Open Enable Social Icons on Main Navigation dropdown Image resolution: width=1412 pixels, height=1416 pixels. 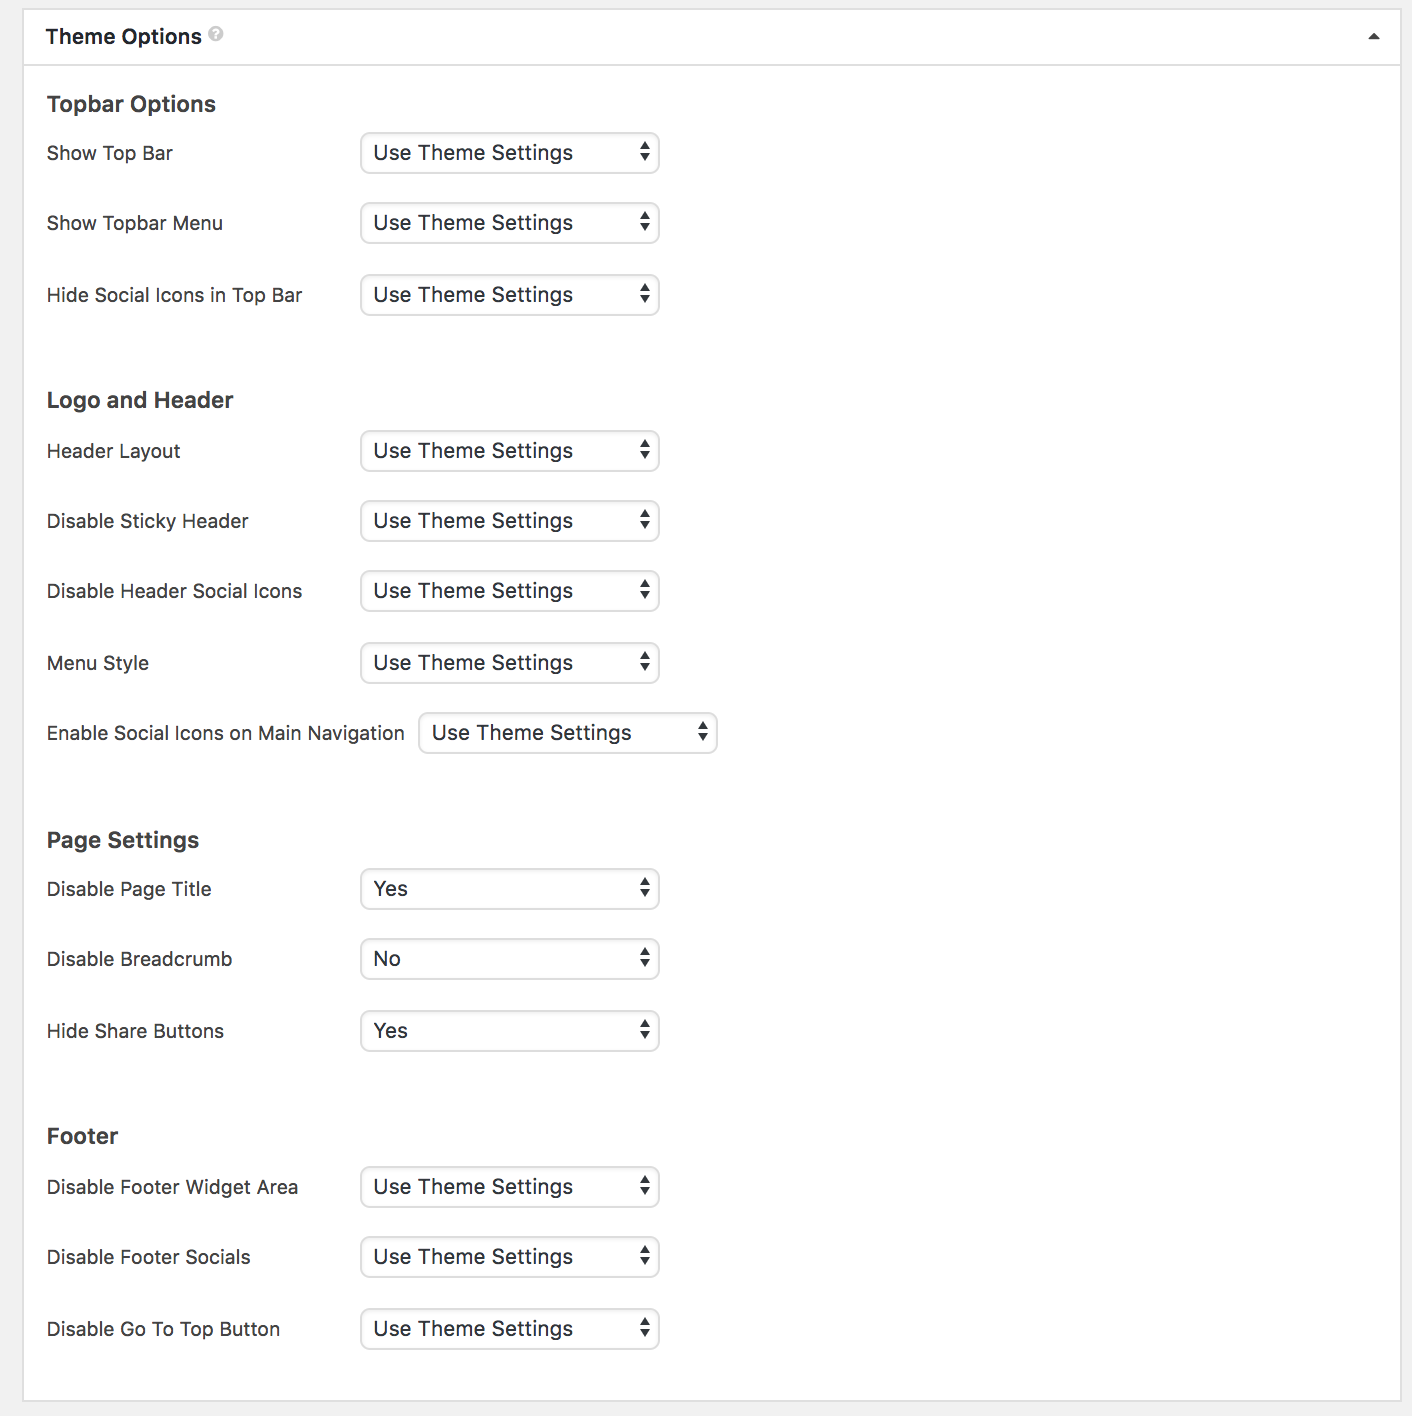tap(568, 733)
